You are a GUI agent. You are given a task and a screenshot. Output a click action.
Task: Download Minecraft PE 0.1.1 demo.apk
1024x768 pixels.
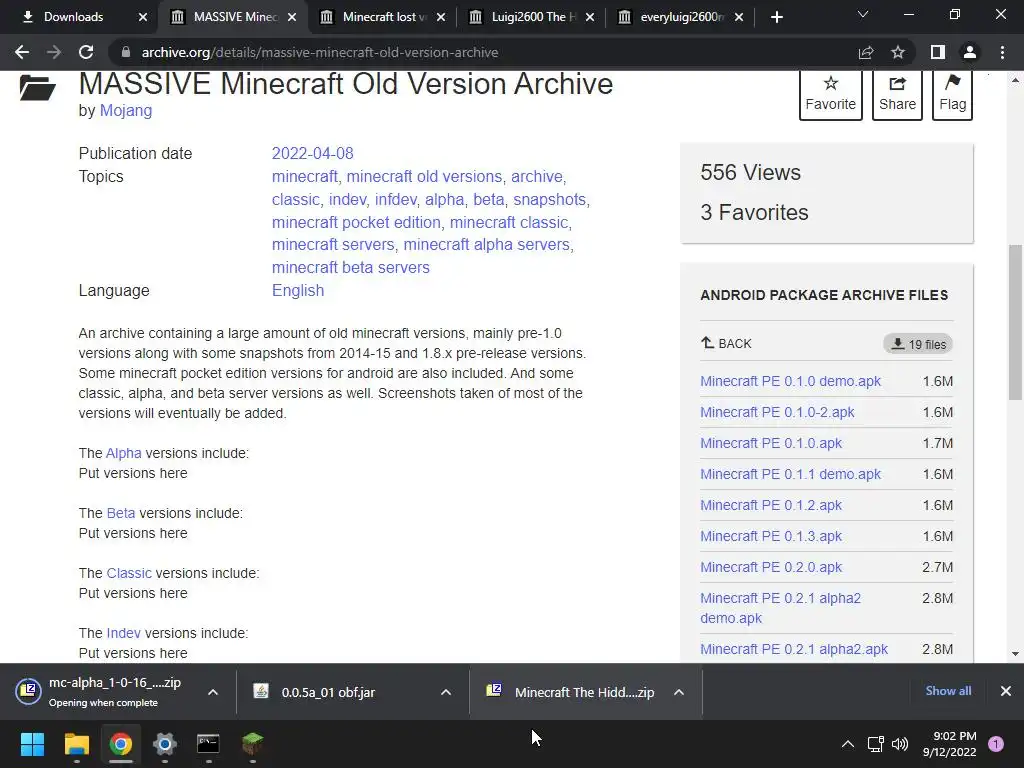(x=790, y=474)
